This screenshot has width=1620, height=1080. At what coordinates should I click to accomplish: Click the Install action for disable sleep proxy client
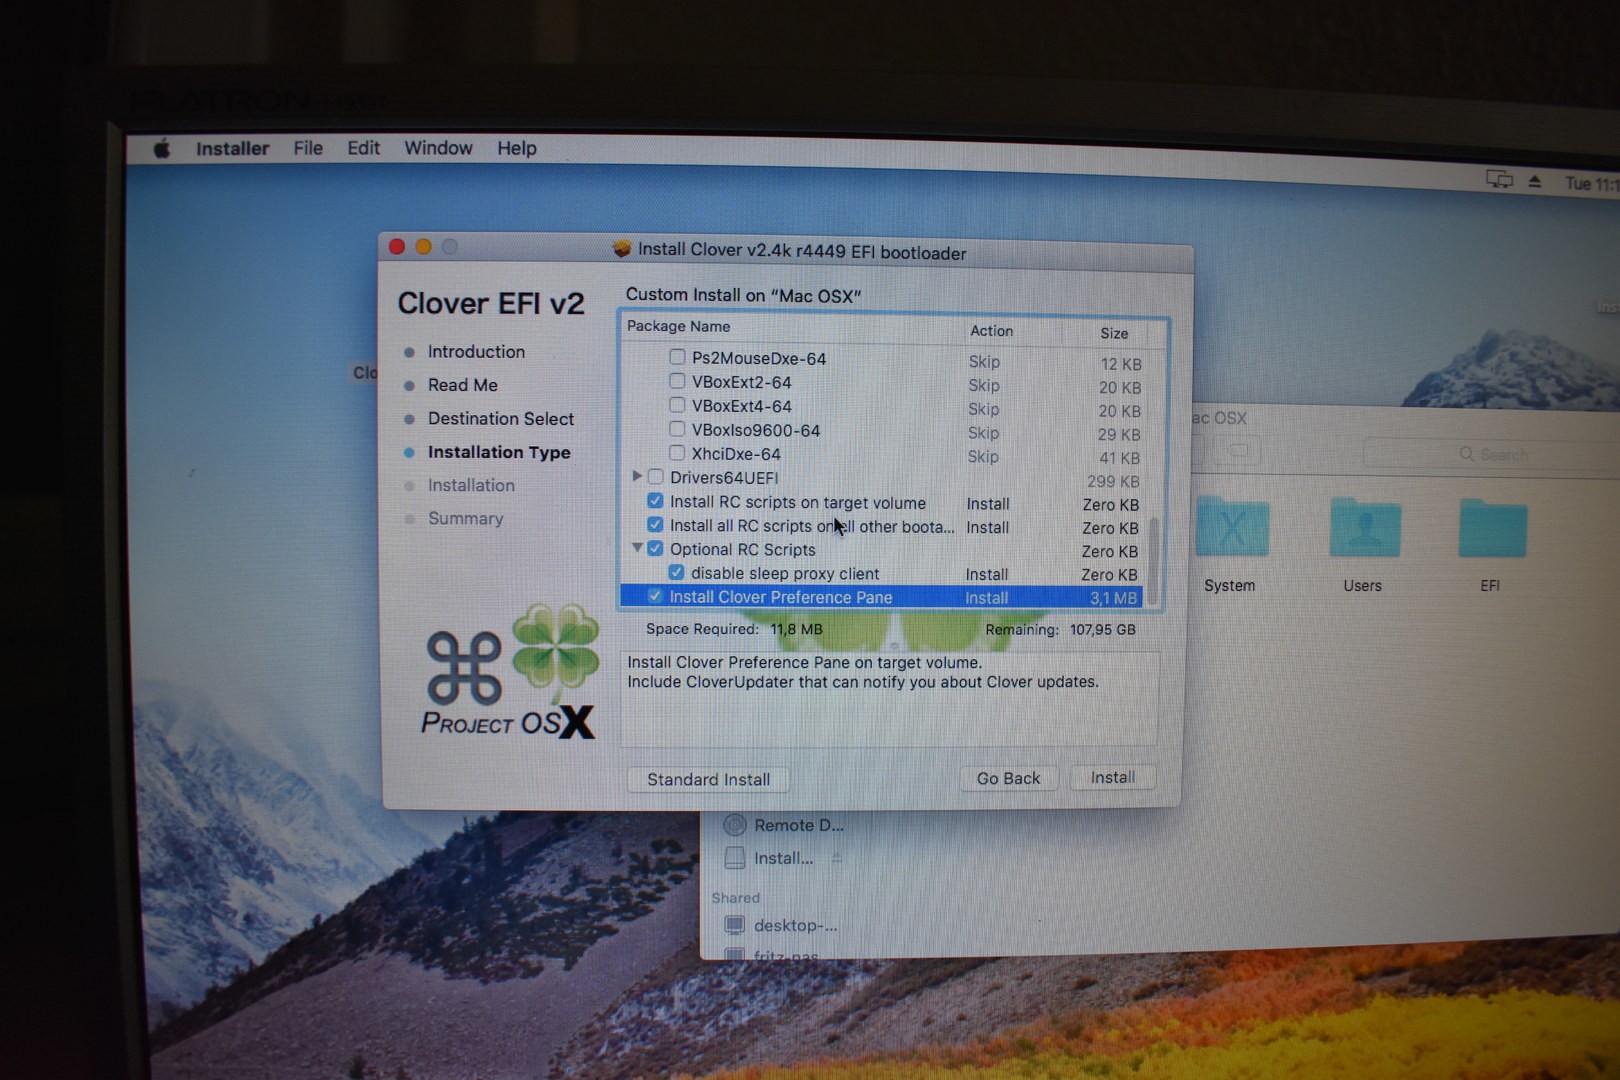tap(986, 574)
